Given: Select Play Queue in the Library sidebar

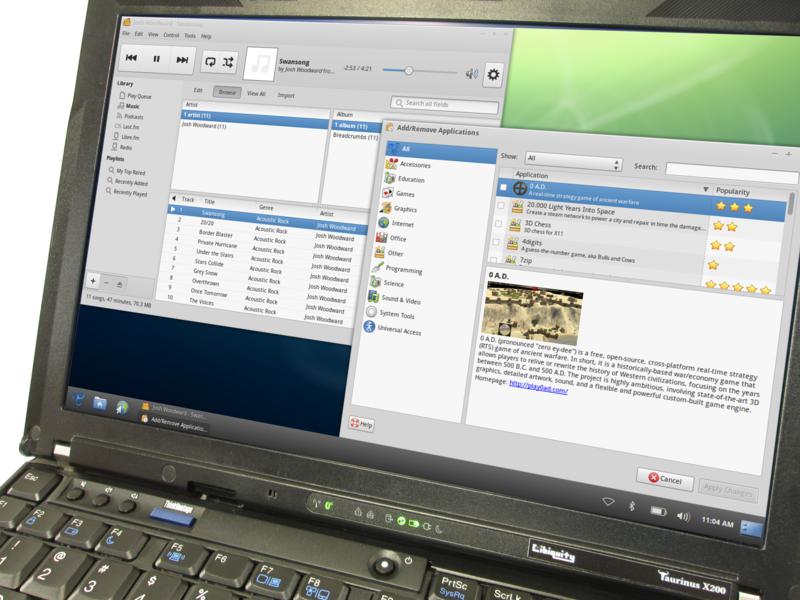Looking at the screenshot, I should 135,96.
